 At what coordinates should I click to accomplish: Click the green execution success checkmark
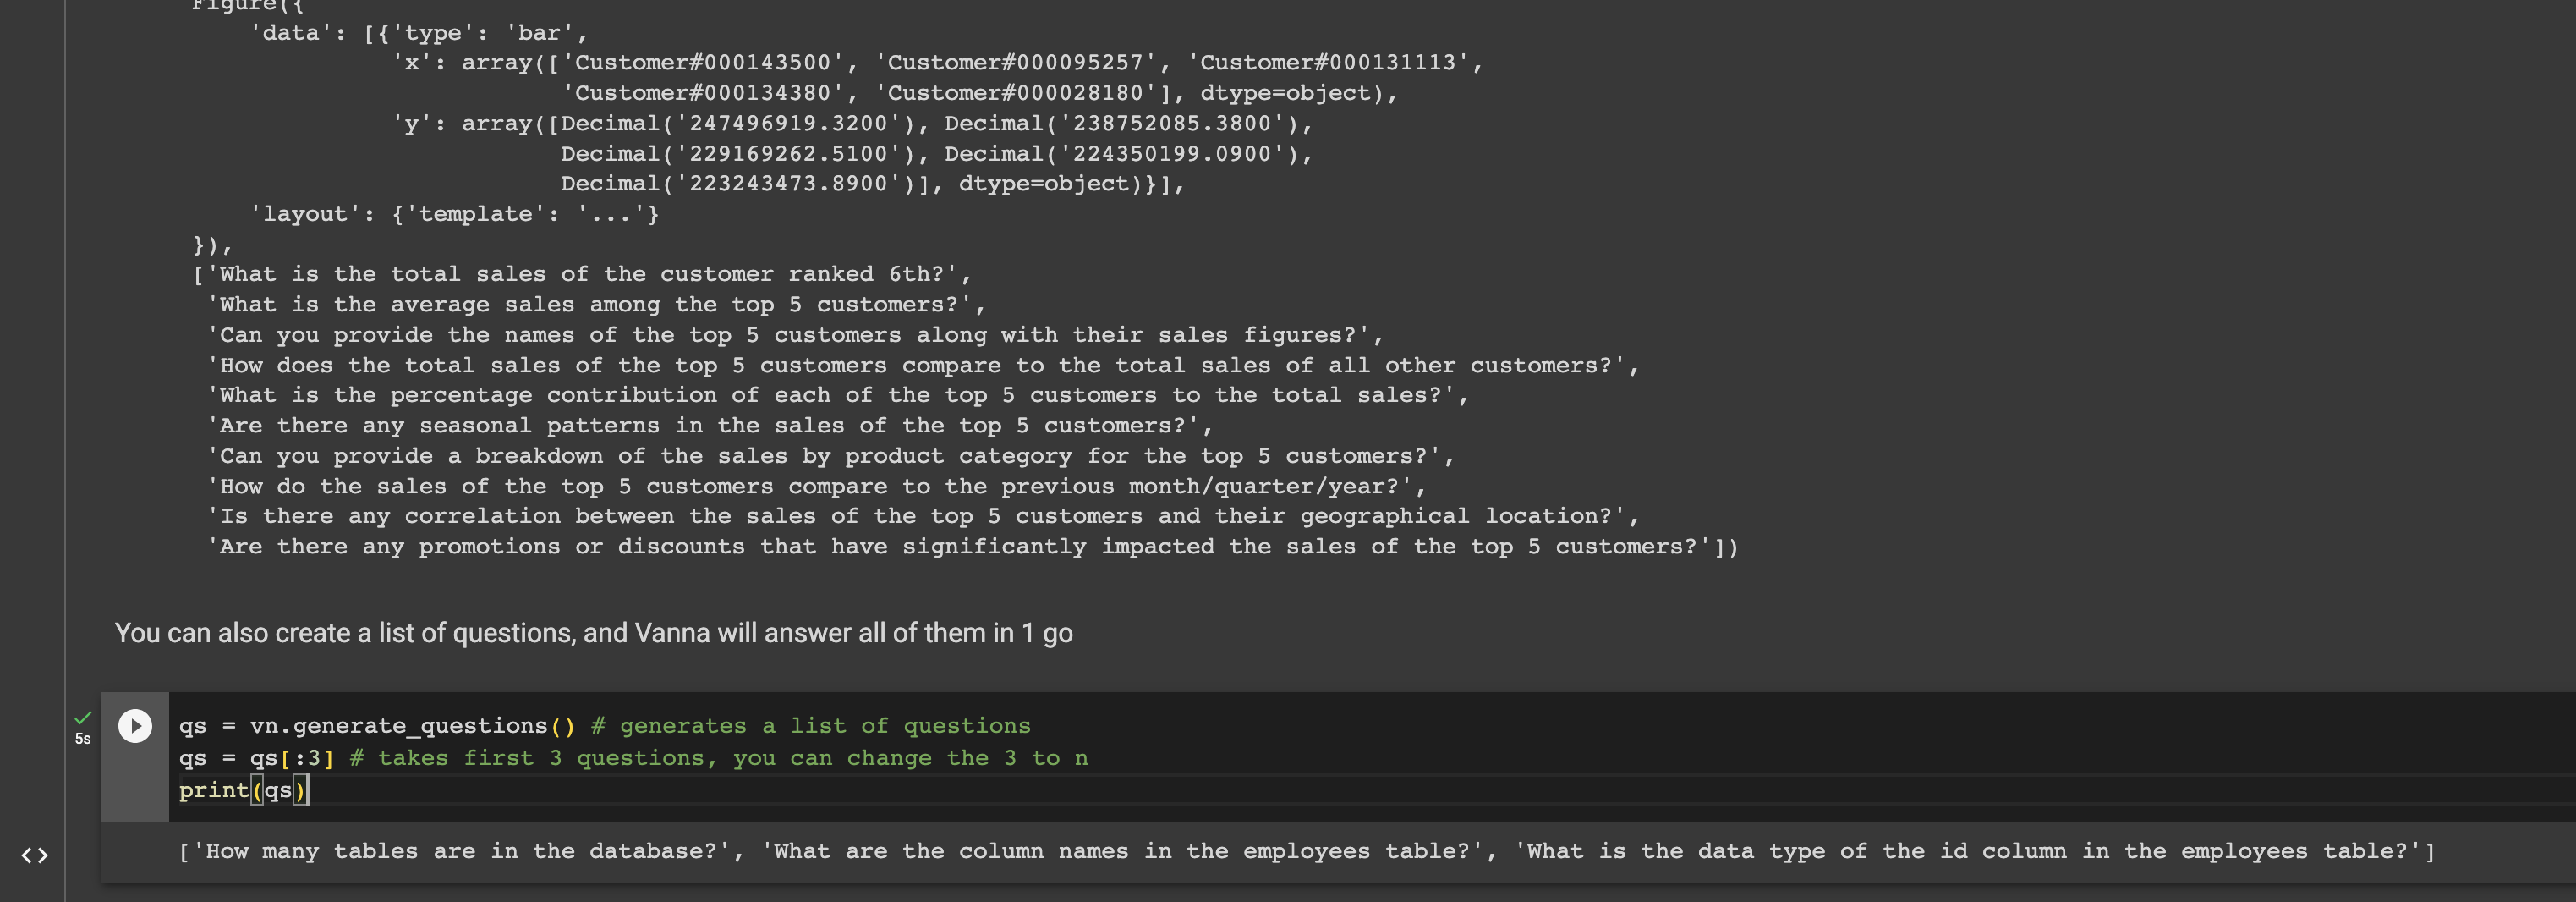82,717
